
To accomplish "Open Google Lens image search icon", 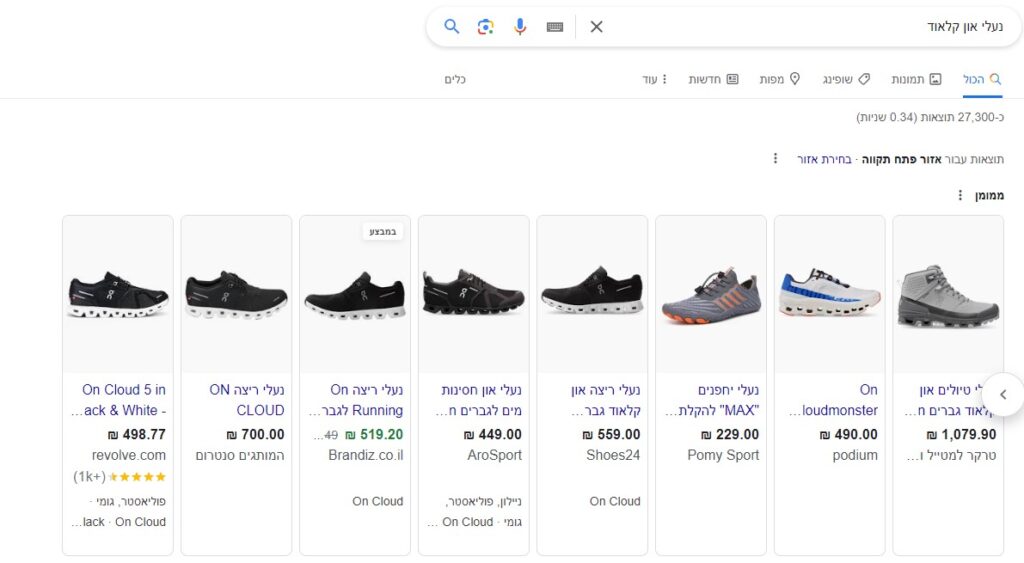I will (485, 27).
